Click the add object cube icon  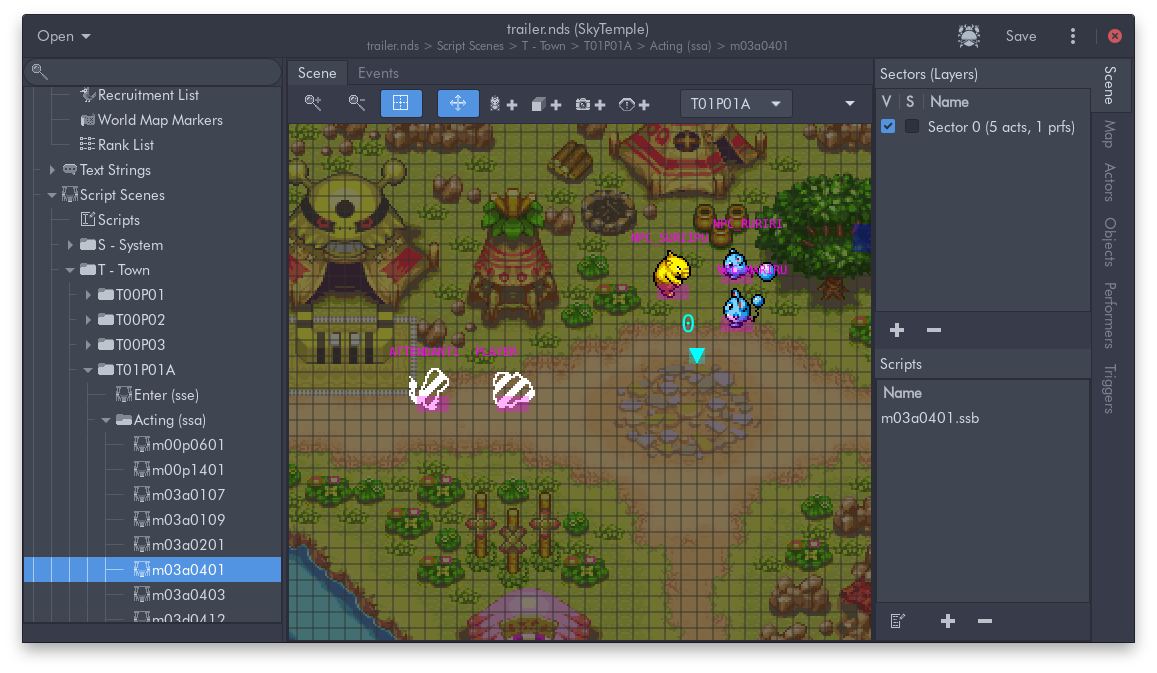tap(545, 104)
